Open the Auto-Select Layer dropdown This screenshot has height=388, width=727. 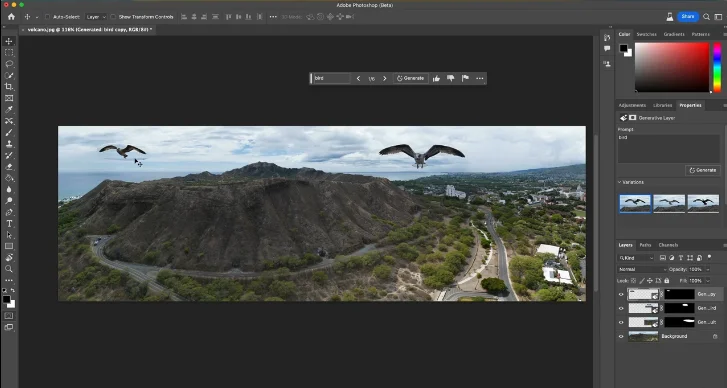click(95, 17)
